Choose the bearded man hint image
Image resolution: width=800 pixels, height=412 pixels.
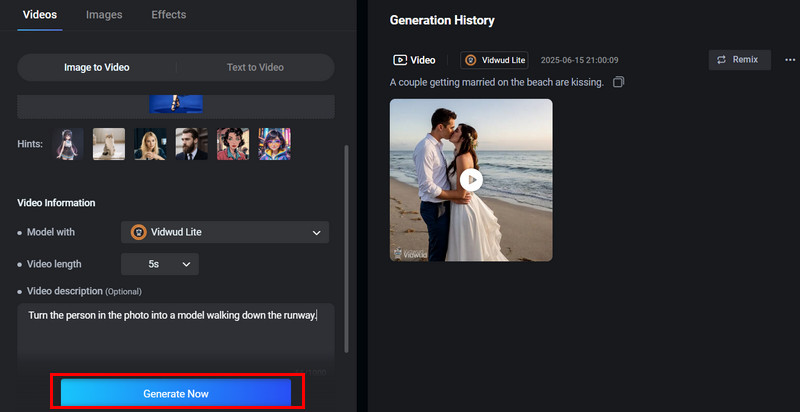tap(191, 144)
